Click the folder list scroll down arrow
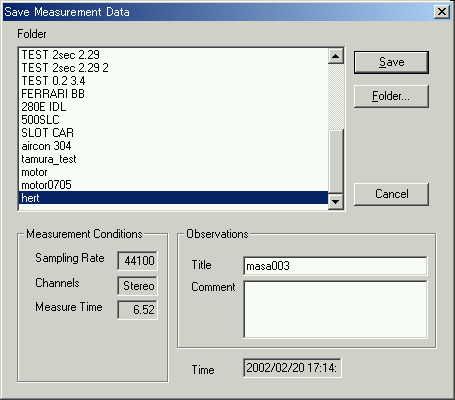Image resolution: width=455 pixels, height=400 pixels. coord(335,201)
